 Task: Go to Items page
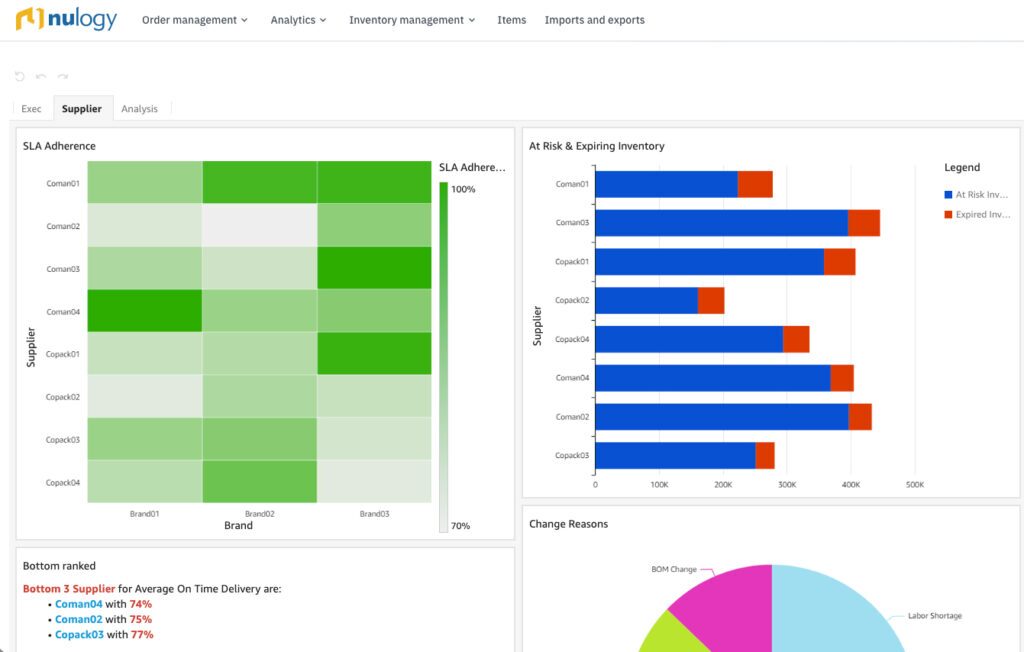pyautogui.click(x=511, y=20)
